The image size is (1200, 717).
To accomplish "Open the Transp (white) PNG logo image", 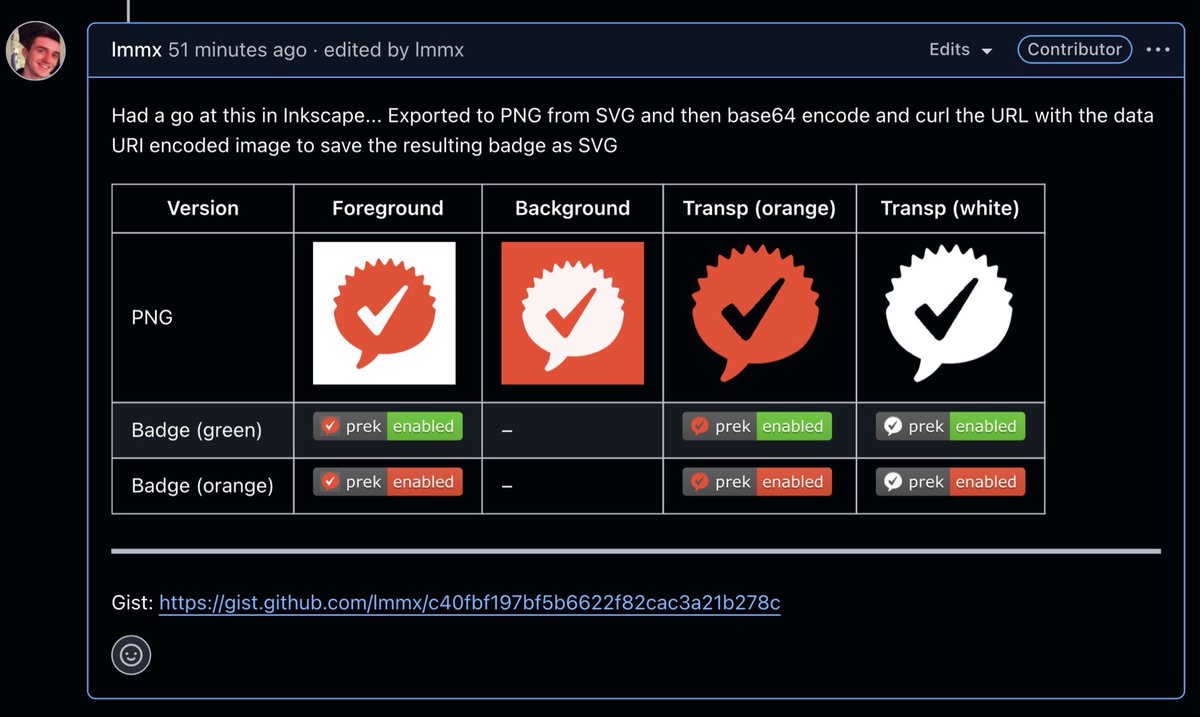I will pos(948,313).
